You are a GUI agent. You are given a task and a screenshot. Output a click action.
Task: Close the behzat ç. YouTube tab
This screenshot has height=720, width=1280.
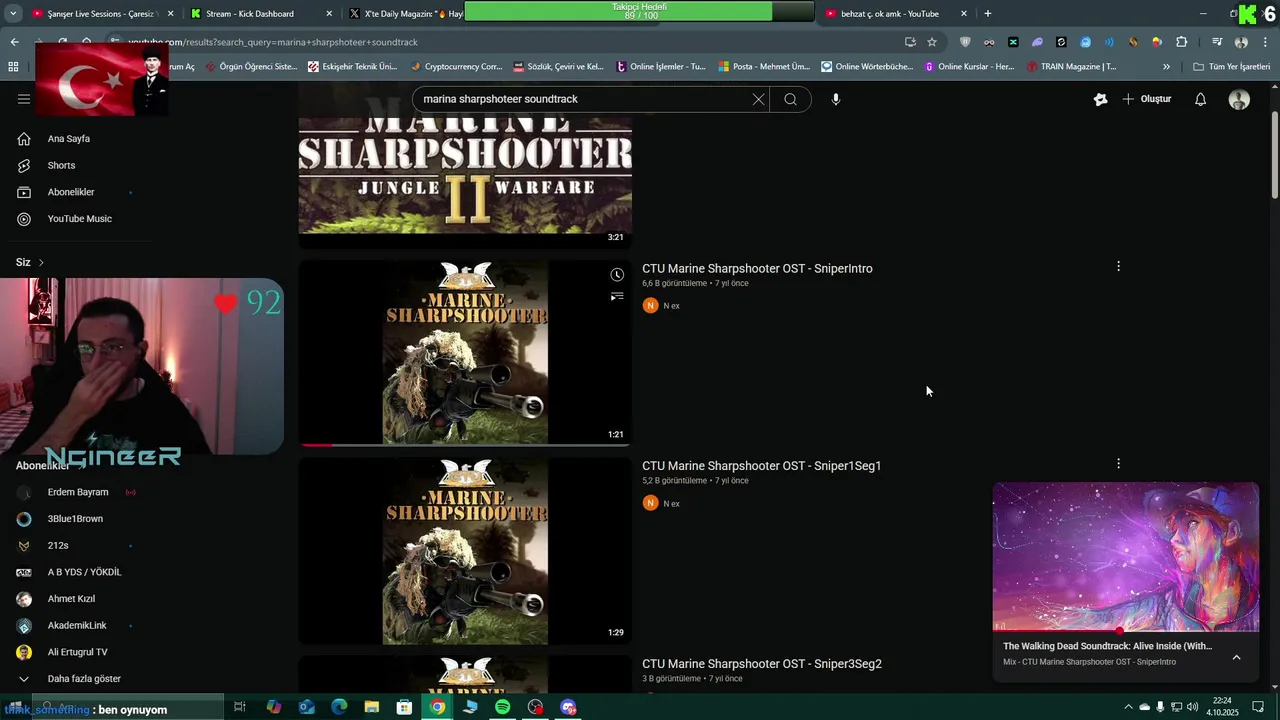[x=964, y=14]
